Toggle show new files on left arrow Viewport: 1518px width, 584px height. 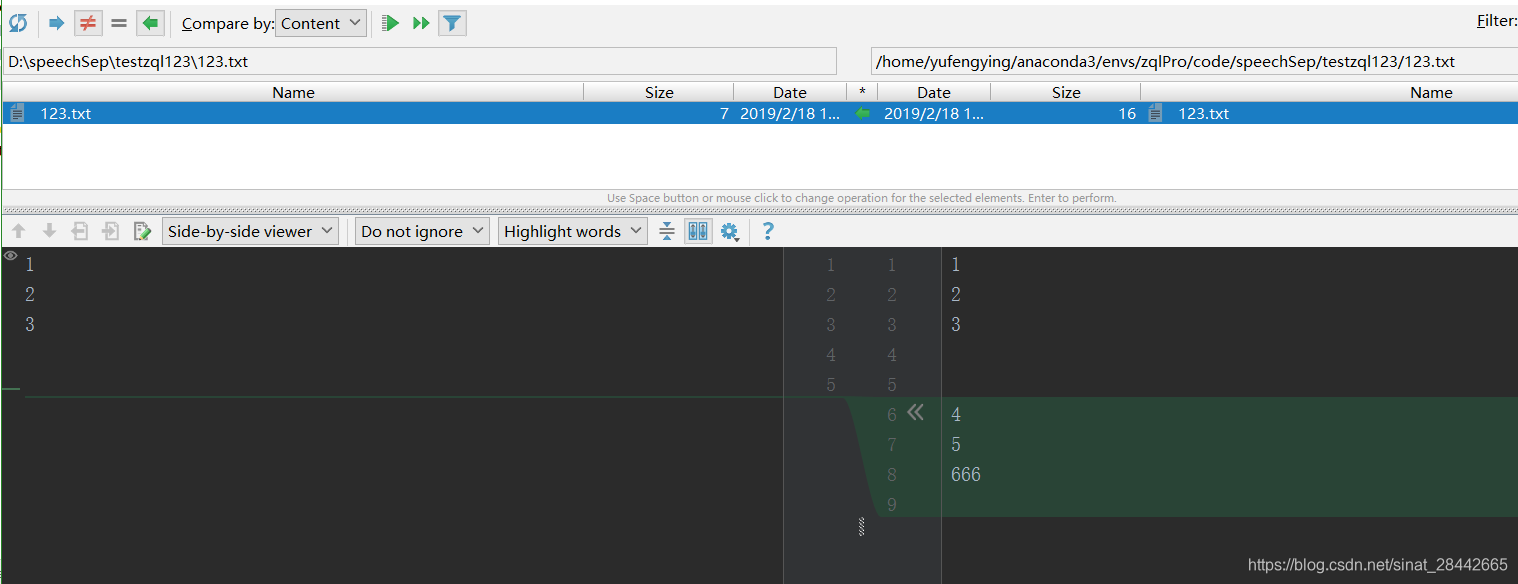57,23
